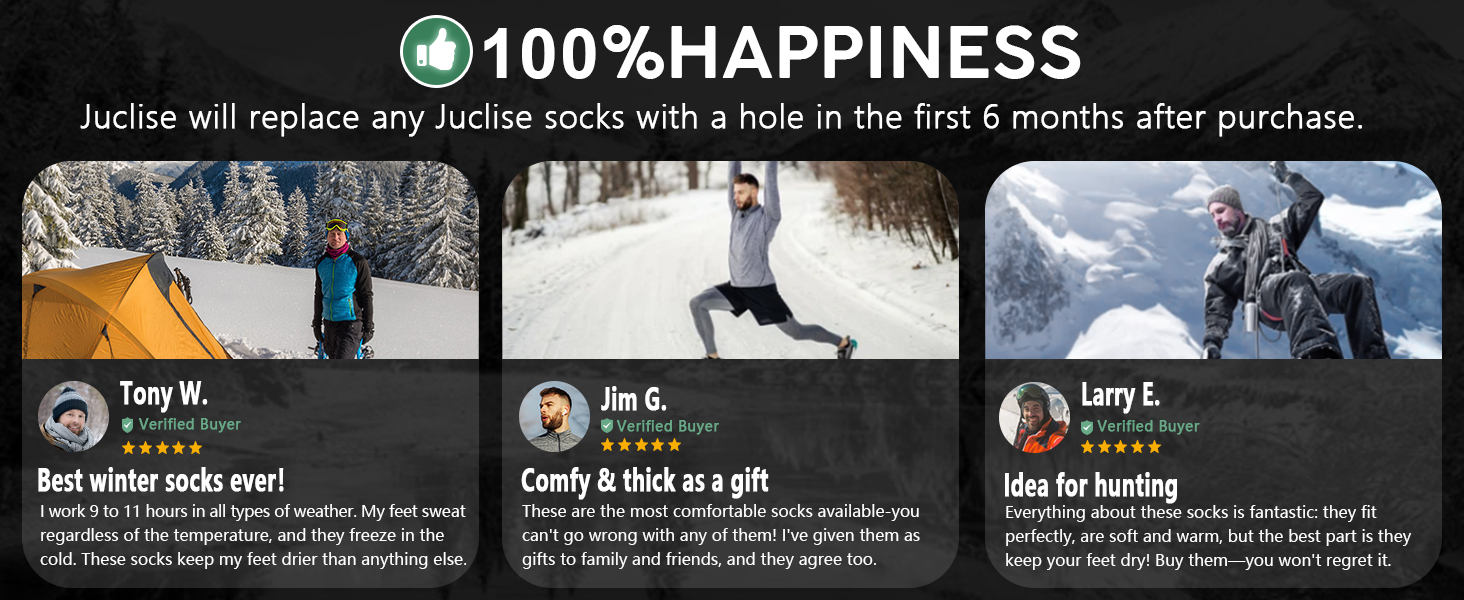Click the 'Best winter socks ever!' review title
The width and height of the screenshot is (1464, 600).
pos(161,481)
